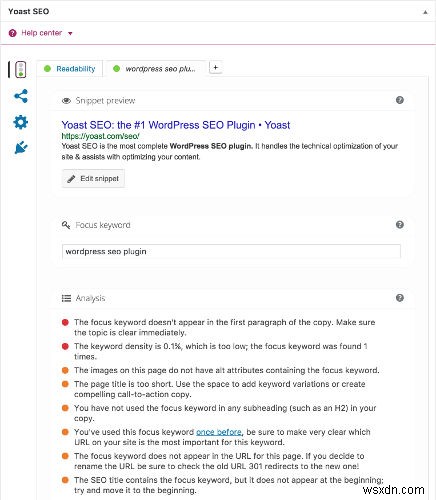436x500 pixels.
Task: Click the 'Focus keyword' heading text
Action: coord(103,225)
